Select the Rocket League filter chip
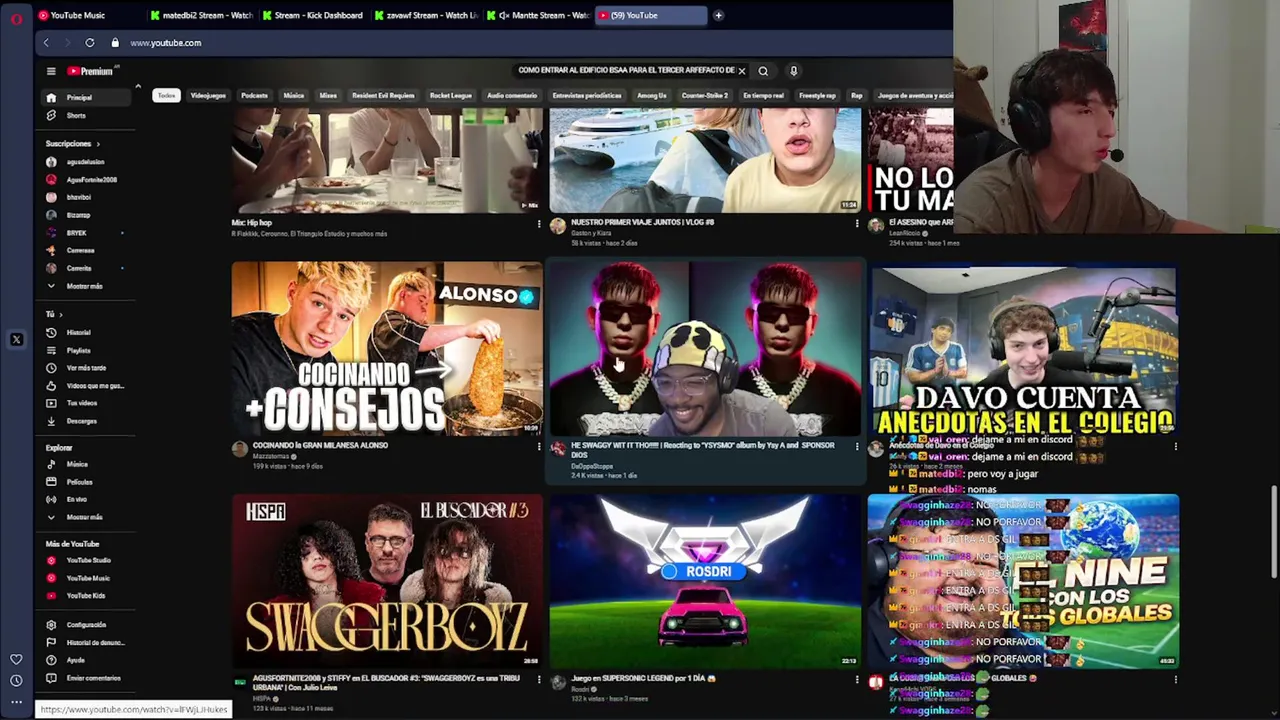 (x=450, y=96)
